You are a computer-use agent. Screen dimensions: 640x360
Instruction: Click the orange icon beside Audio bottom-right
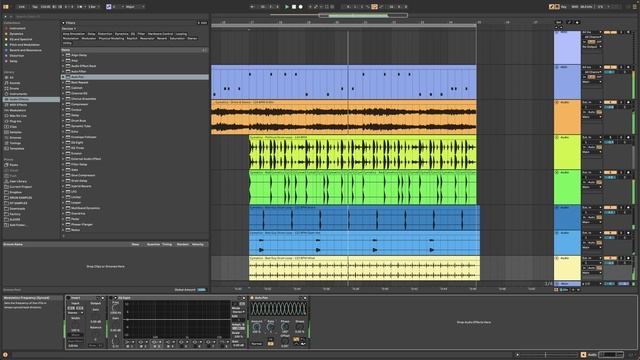click(x=583, y=355)
